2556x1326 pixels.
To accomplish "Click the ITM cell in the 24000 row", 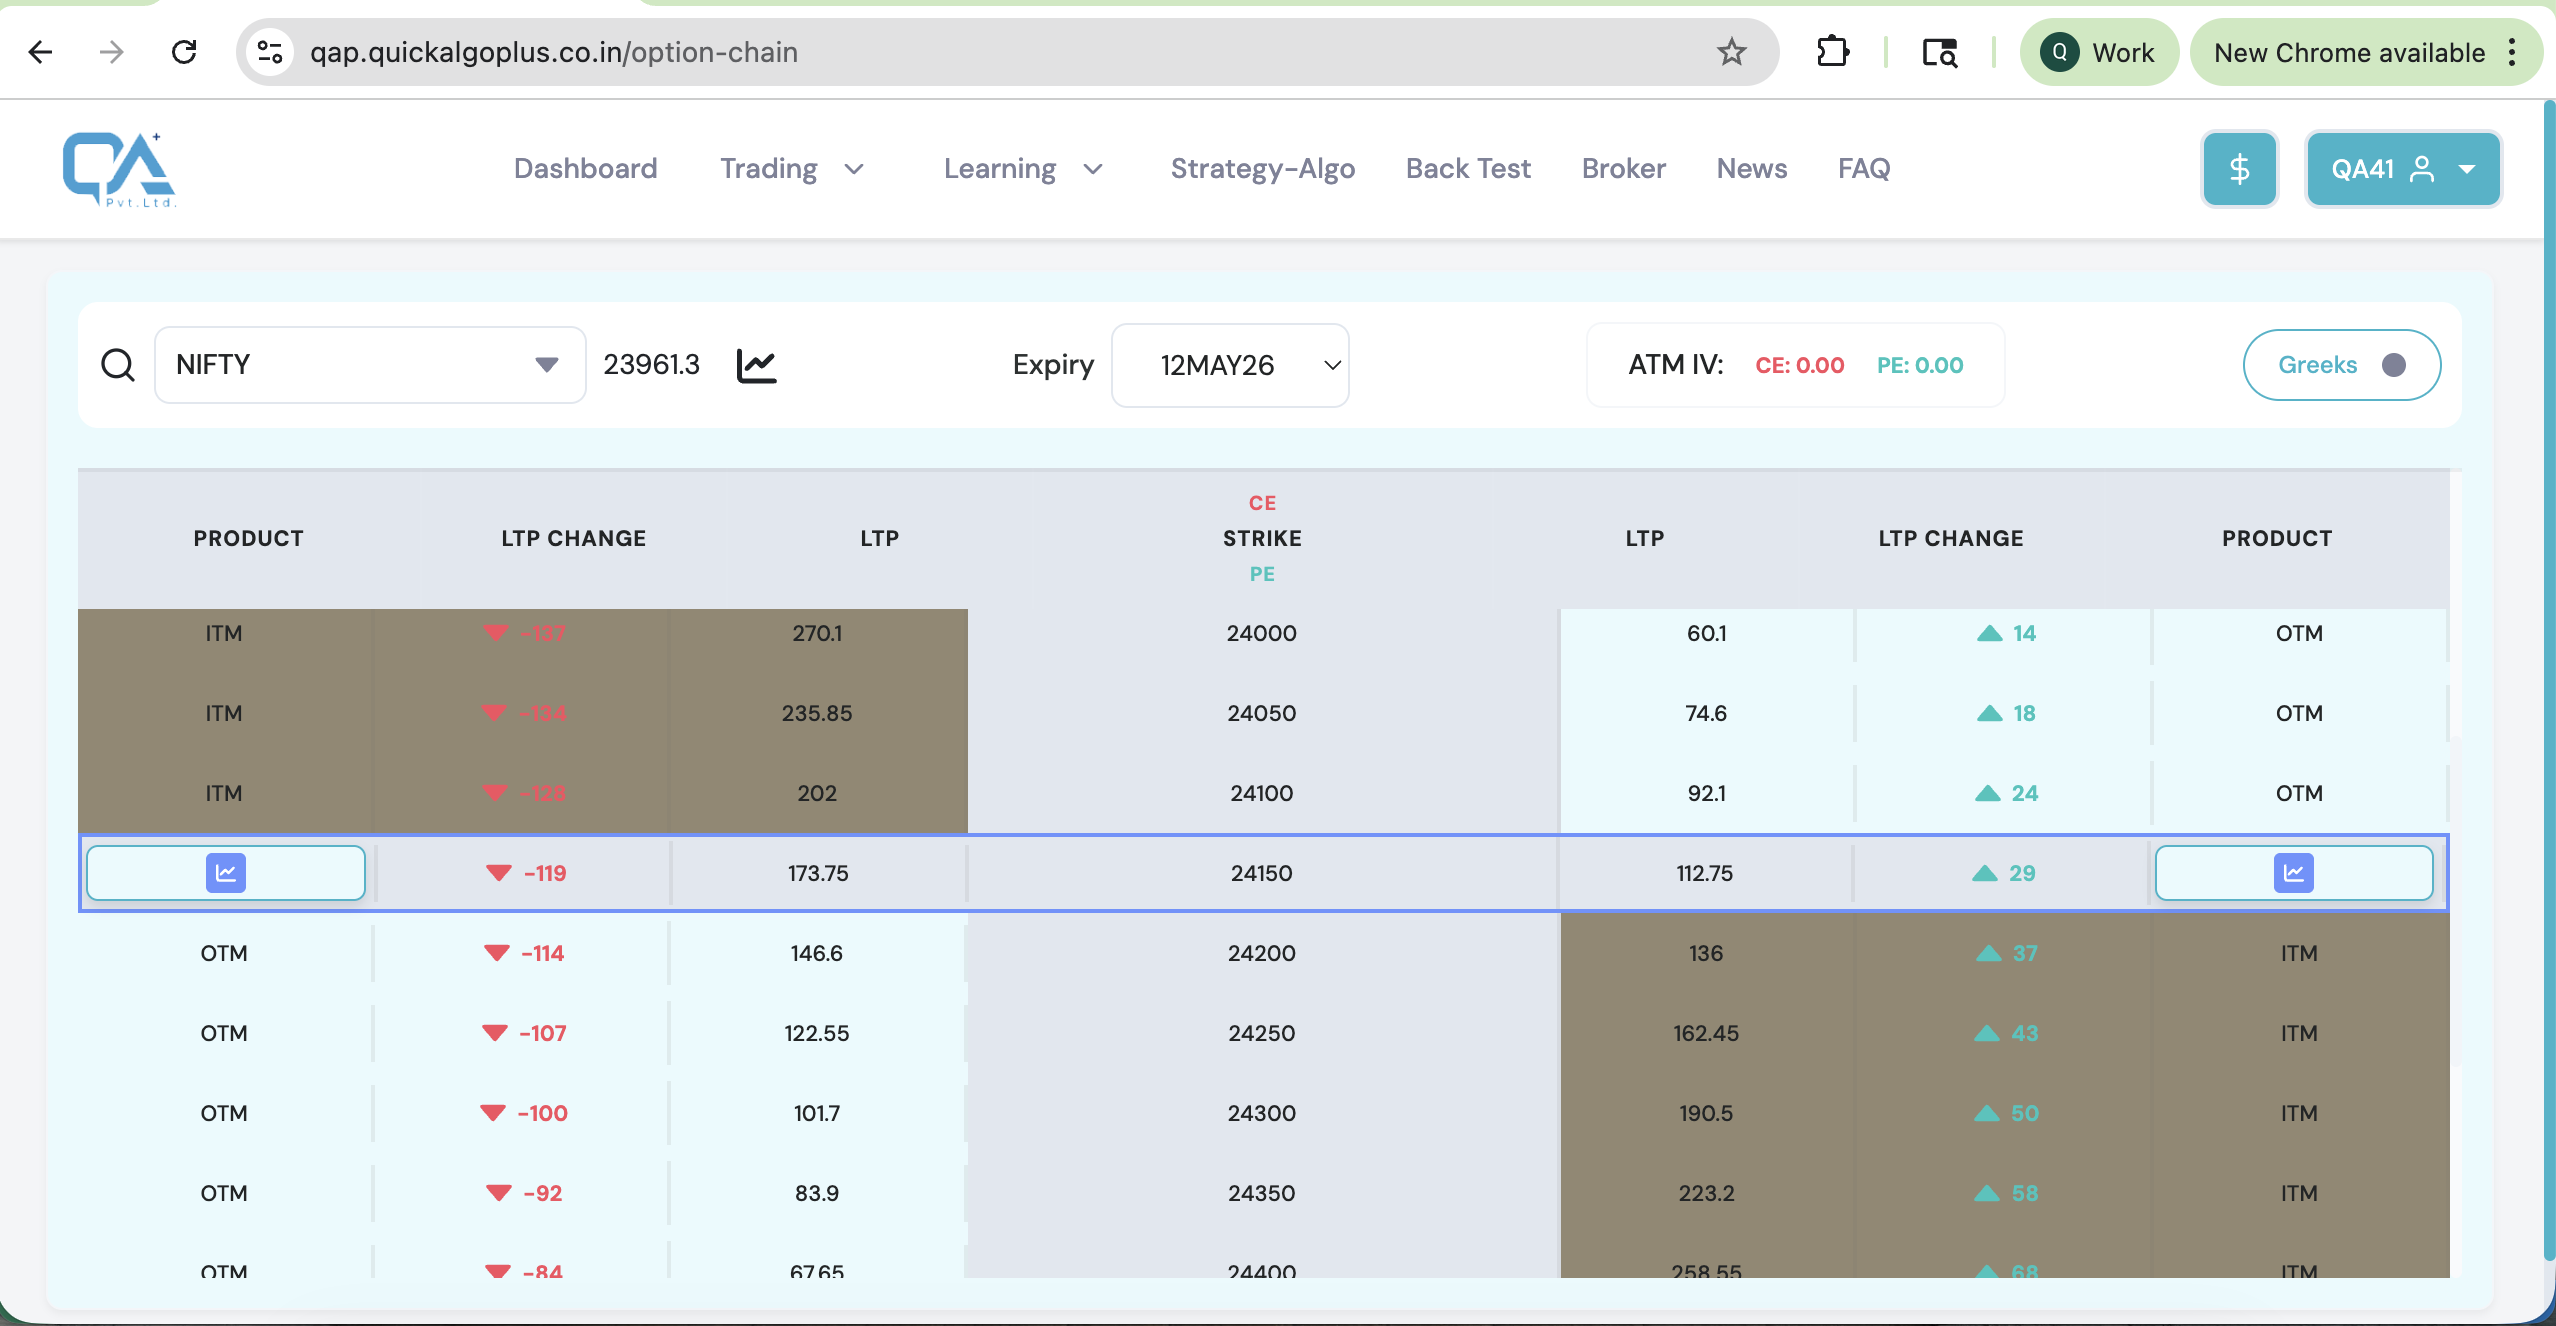I will (223, 633).
